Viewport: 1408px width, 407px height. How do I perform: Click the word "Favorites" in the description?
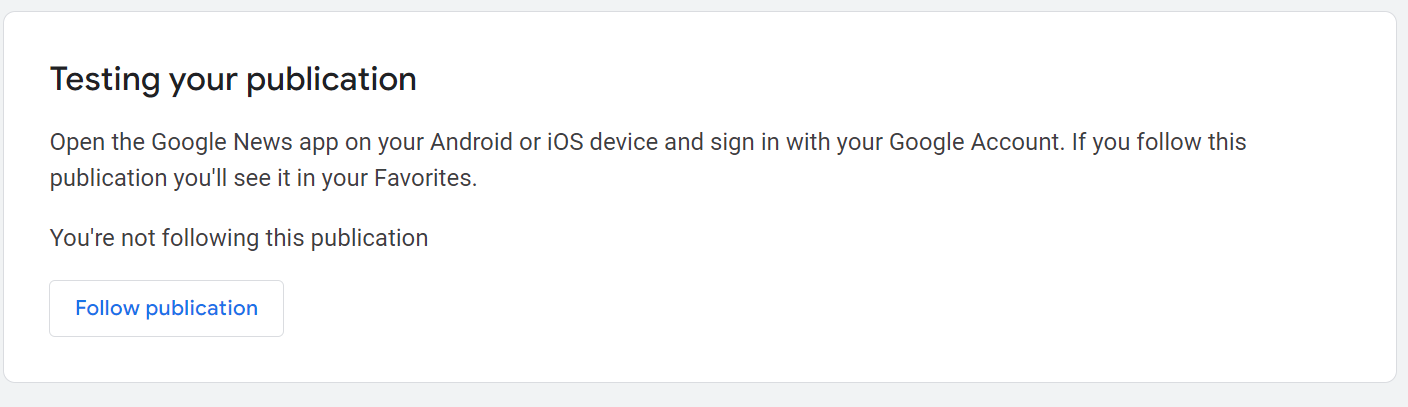point(425,181)
